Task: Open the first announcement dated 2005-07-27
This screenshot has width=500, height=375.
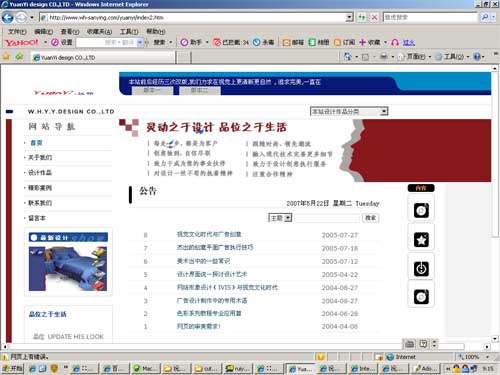Action: pyautogui.click(x=209, y=235)
